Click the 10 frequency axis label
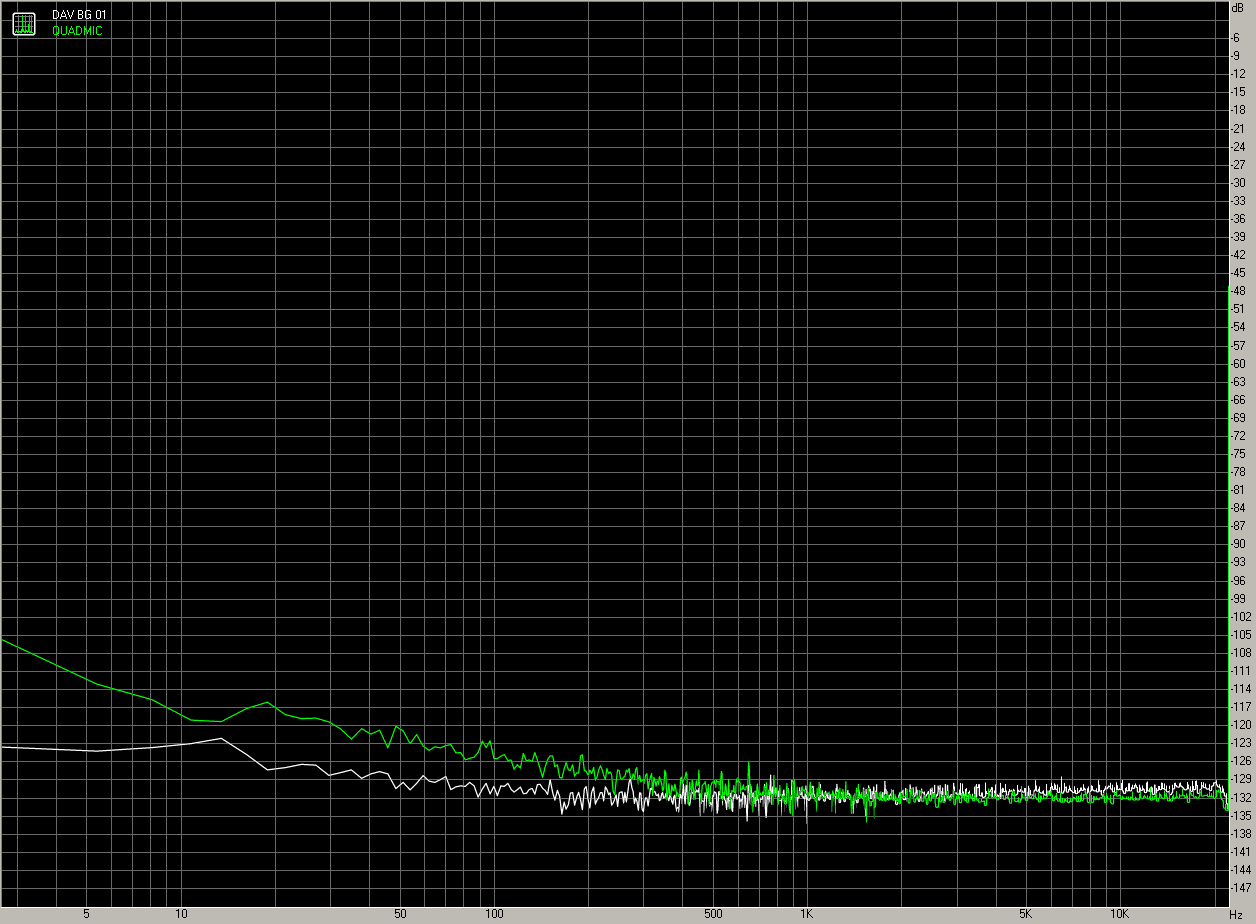This screenshot has width=1256, height=924. 181,915
